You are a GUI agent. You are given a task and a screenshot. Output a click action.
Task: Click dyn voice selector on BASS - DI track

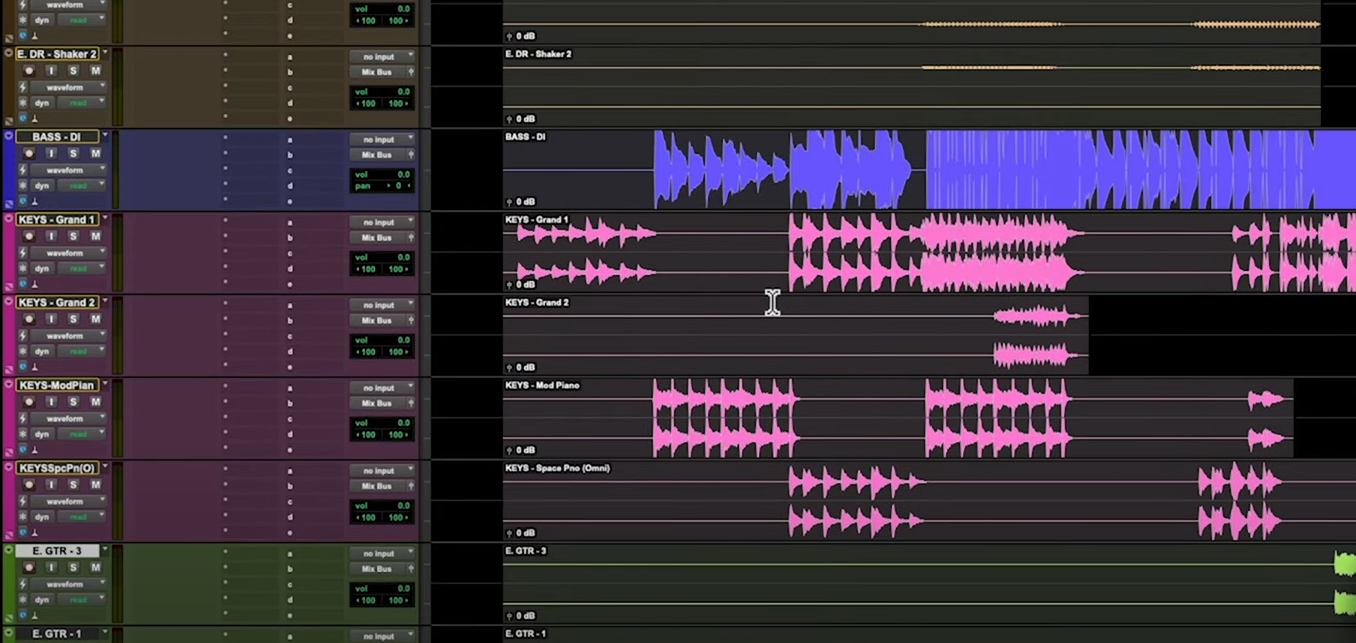click(x=44, y=186)
